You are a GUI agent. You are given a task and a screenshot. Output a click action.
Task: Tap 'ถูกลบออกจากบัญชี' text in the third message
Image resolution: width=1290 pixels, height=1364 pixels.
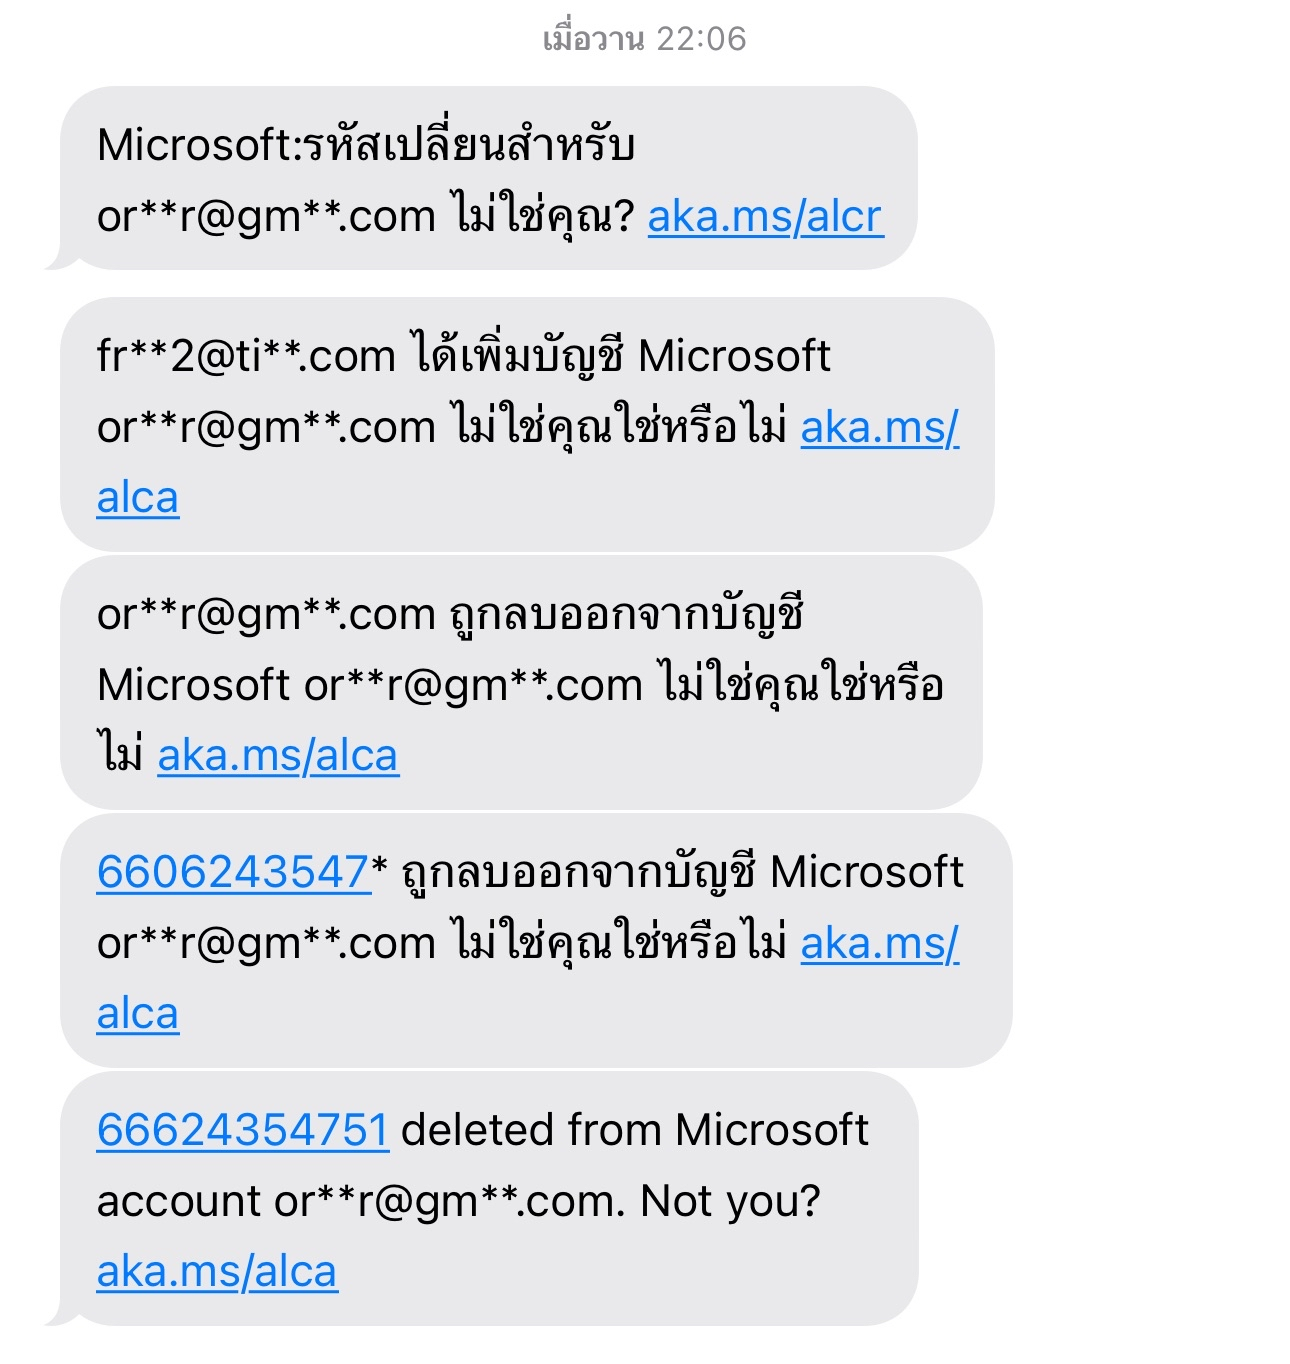tap(627, 614)
